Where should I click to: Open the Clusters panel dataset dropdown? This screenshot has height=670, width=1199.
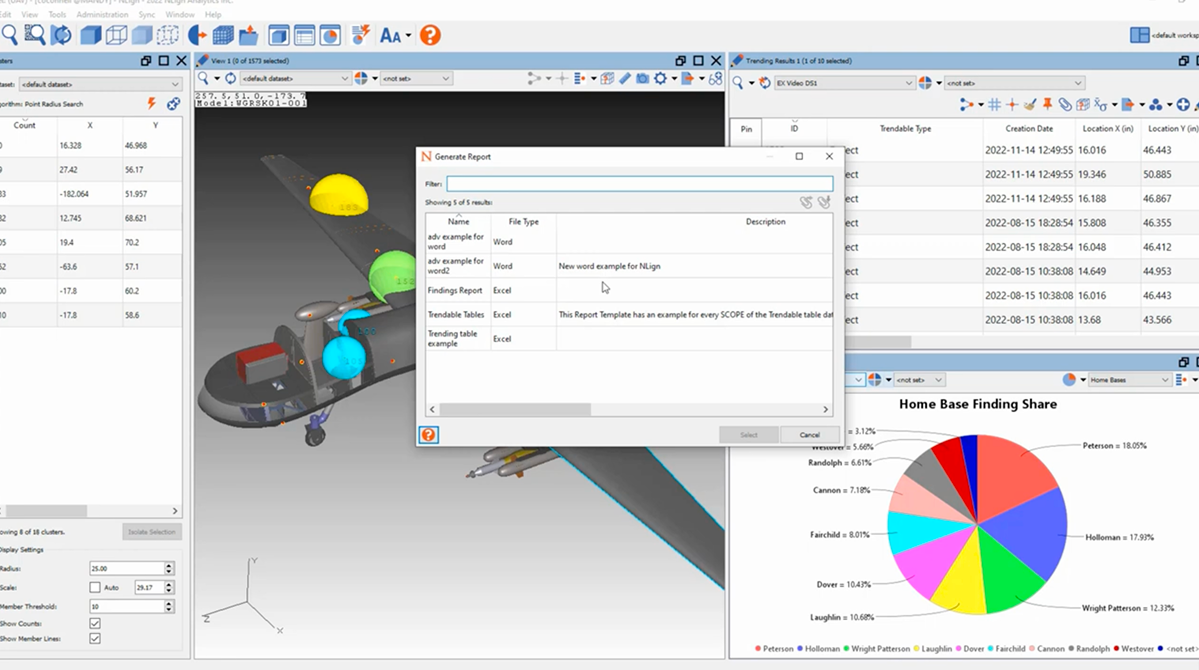tap(100, 84)
